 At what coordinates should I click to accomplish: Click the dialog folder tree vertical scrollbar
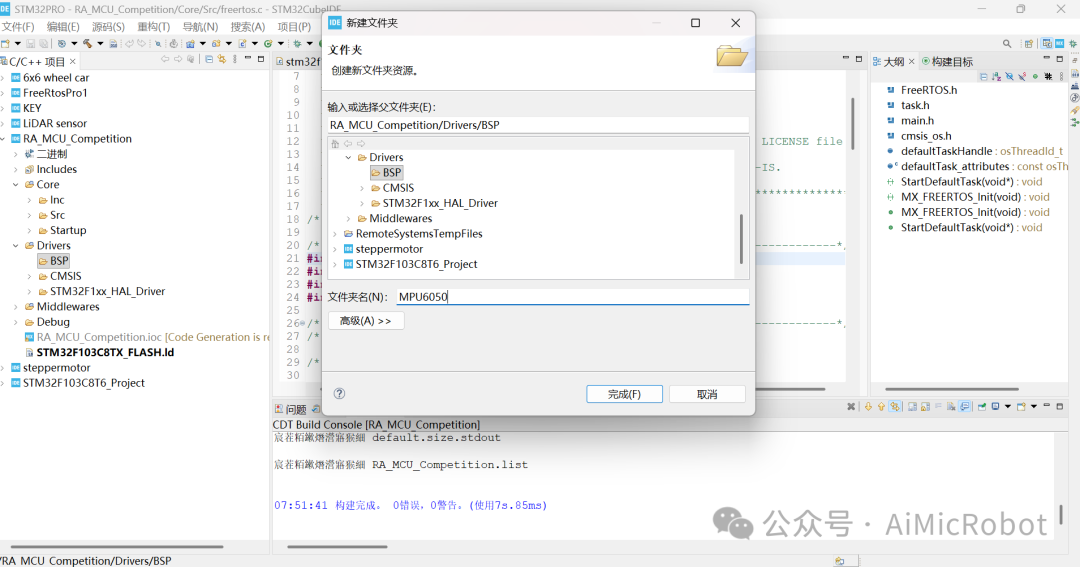click(x=741, y=238)
